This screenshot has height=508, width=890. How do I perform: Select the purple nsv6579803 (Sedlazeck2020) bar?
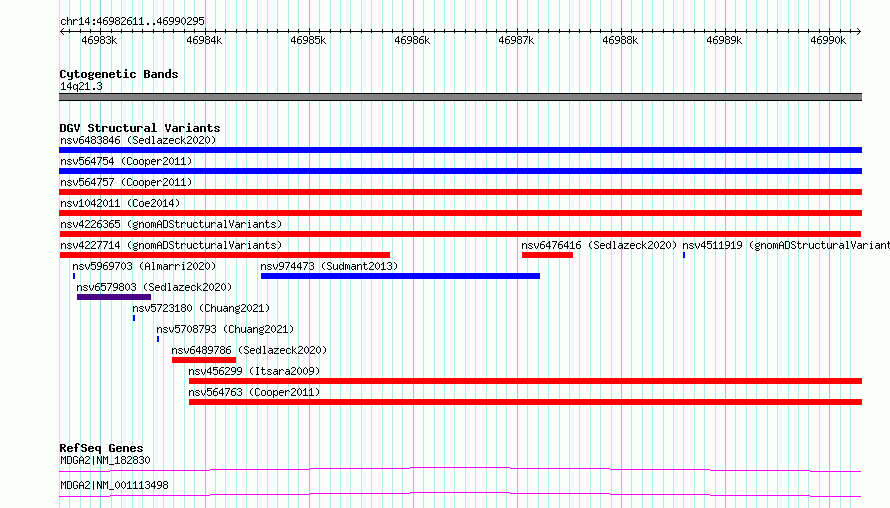tap(114, 297)
